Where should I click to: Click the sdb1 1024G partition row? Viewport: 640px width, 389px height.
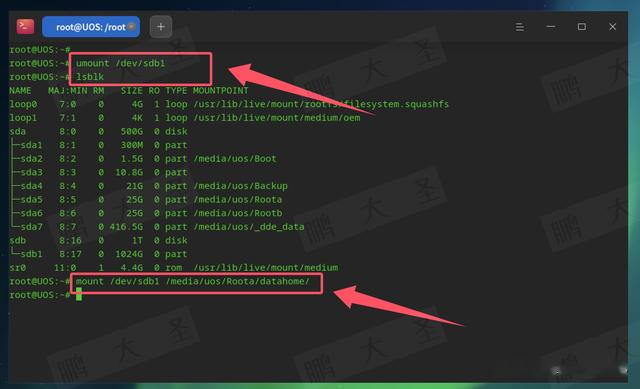[98, 254]
